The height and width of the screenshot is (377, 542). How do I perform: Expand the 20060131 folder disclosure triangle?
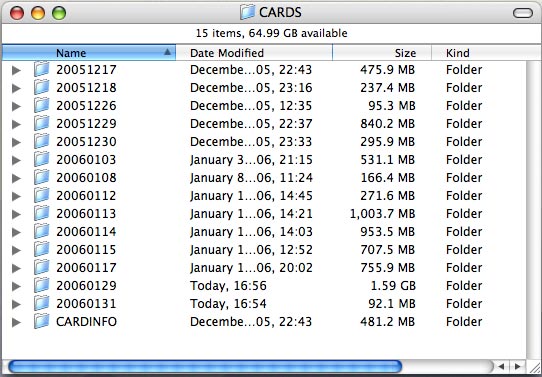pyautogui.click(x=16, y=304)
